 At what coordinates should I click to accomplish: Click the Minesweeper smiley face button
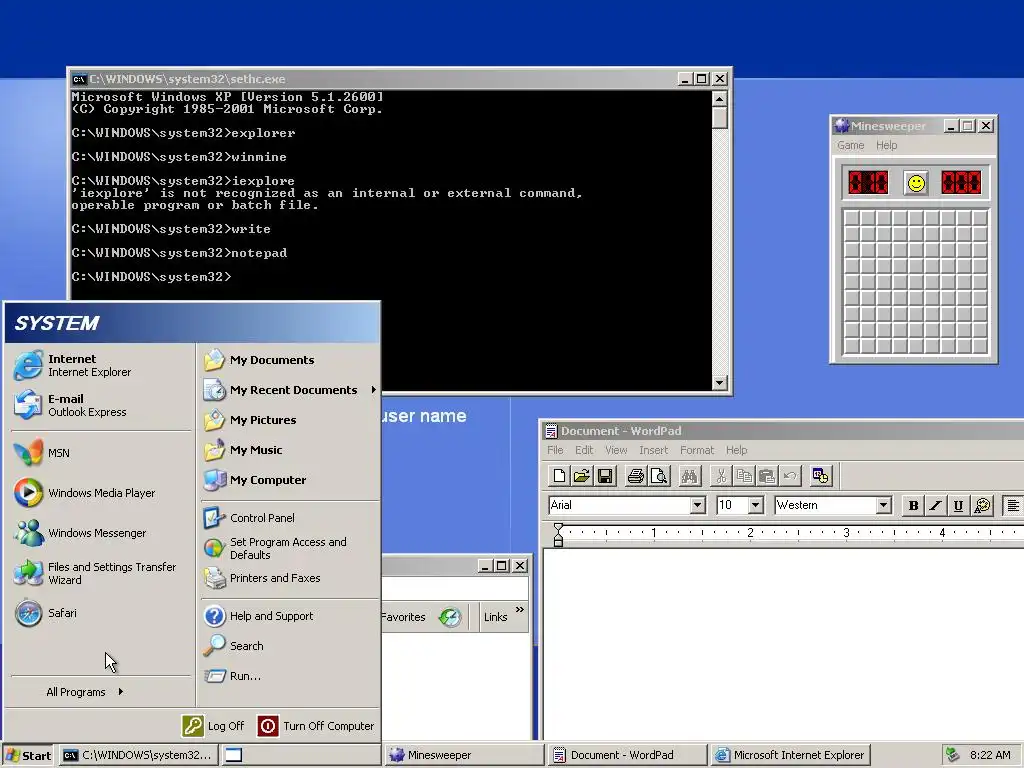(x=916, y=183)
